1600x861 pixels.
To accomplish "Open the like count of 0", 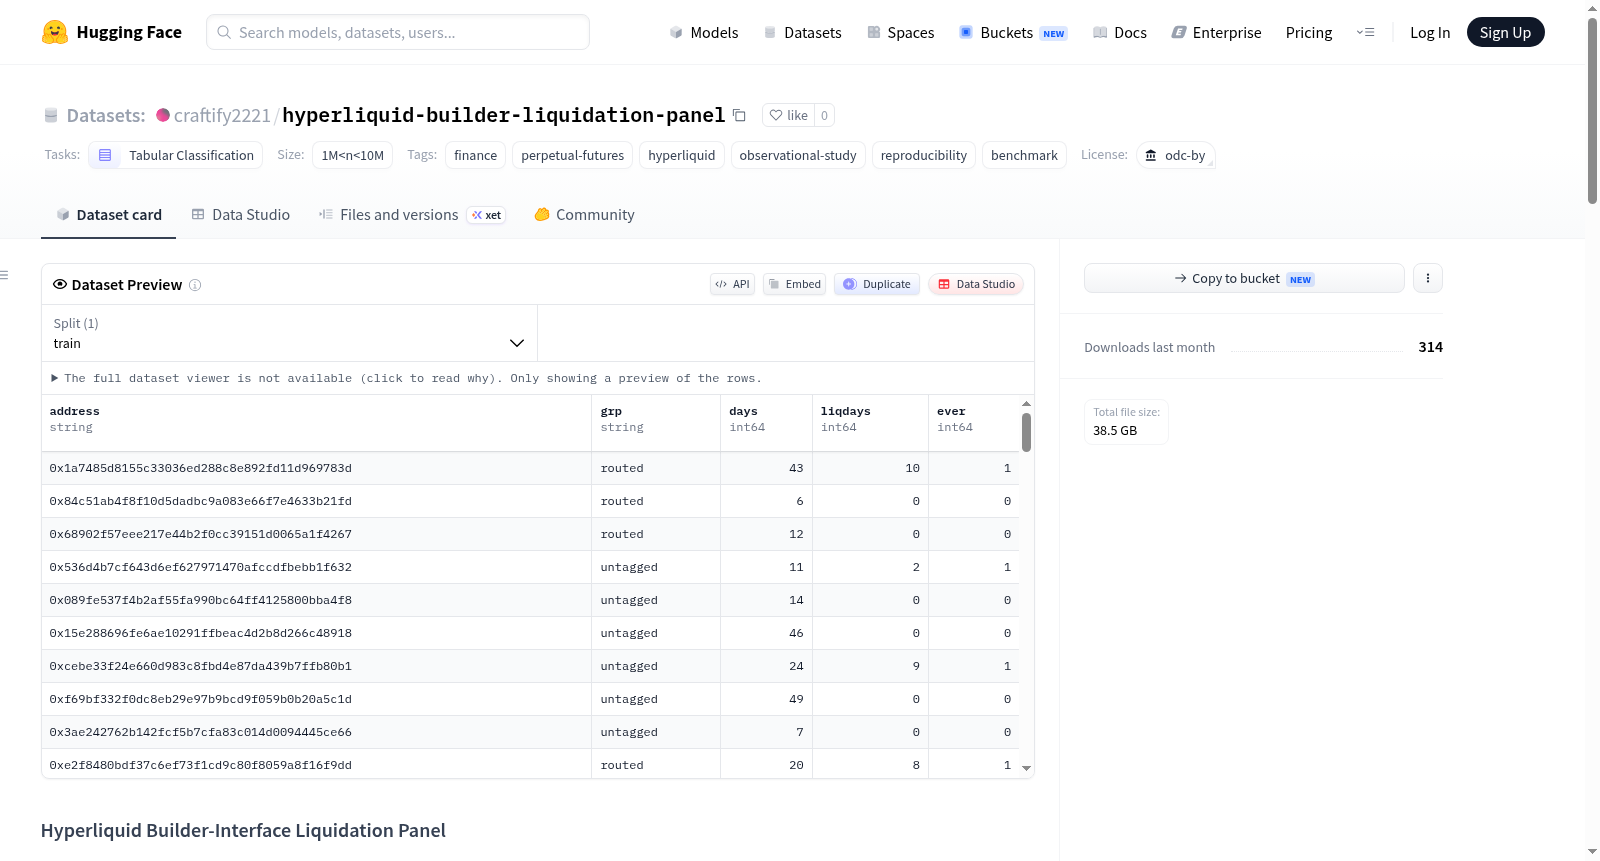I will pyautogui.click(x=824, y=115).
